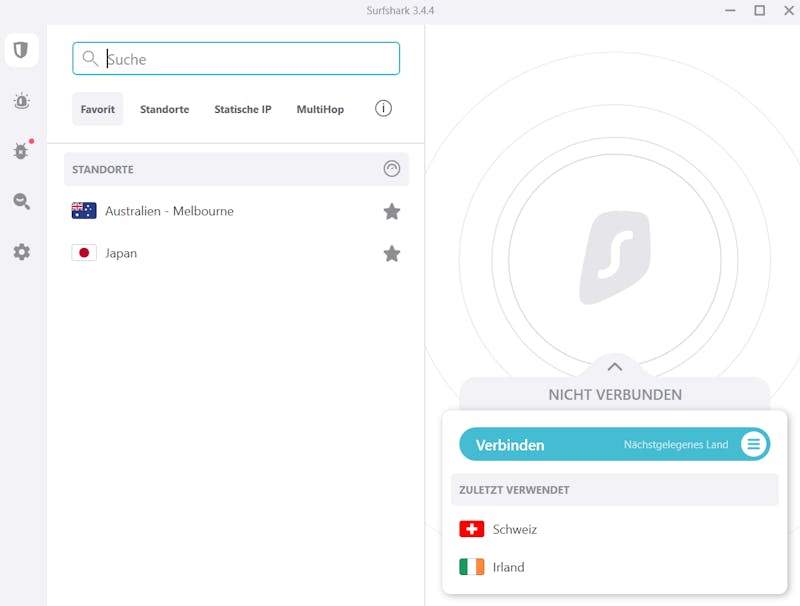Select Japan from favorites list

[236, 254]
